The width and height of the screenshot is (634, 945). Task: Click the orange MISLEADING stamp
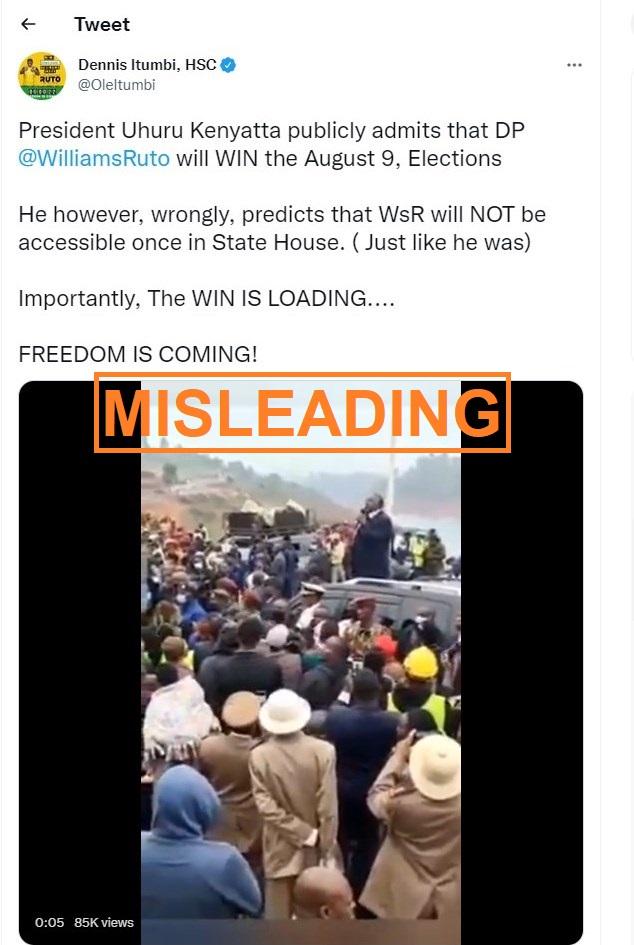(303, 413)
